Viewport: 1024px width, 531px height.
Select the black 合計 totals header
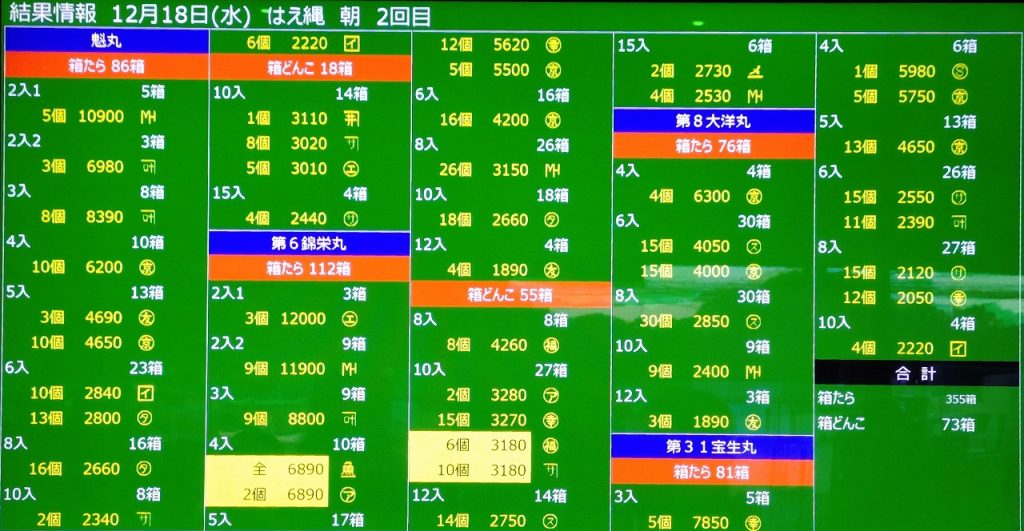pos(915,373)
